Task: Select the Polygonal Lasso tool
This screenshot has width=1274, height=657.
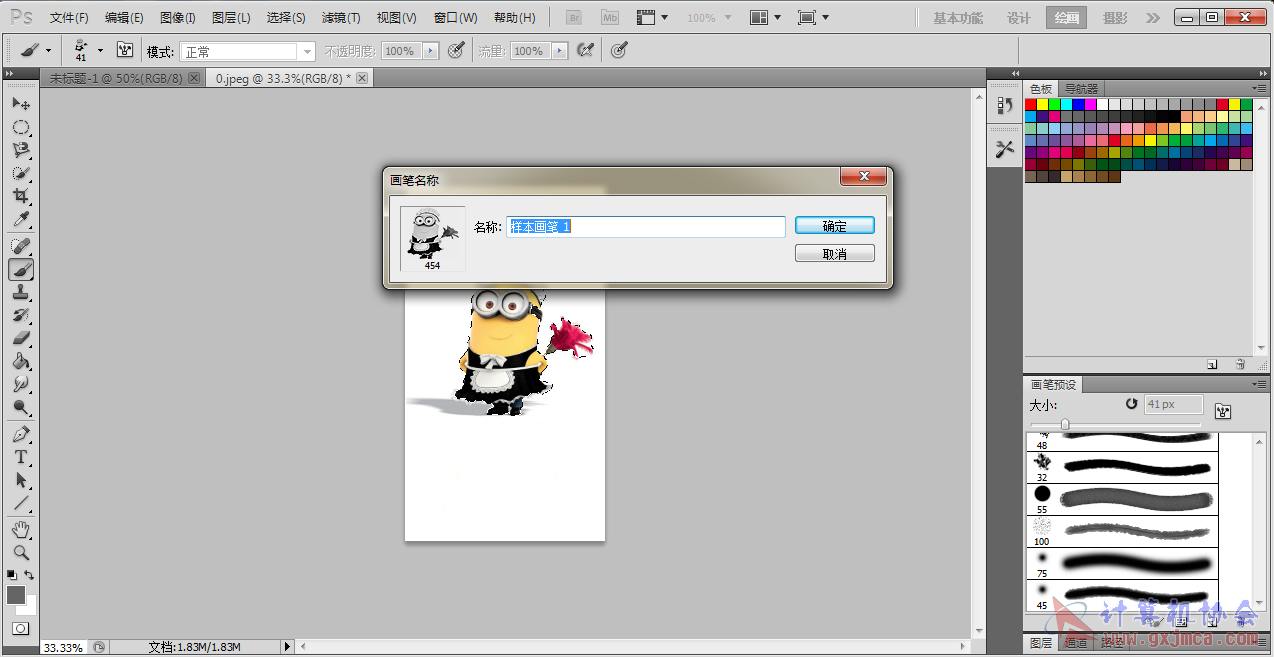Action: pyautogui.click(x=20, y=150)
